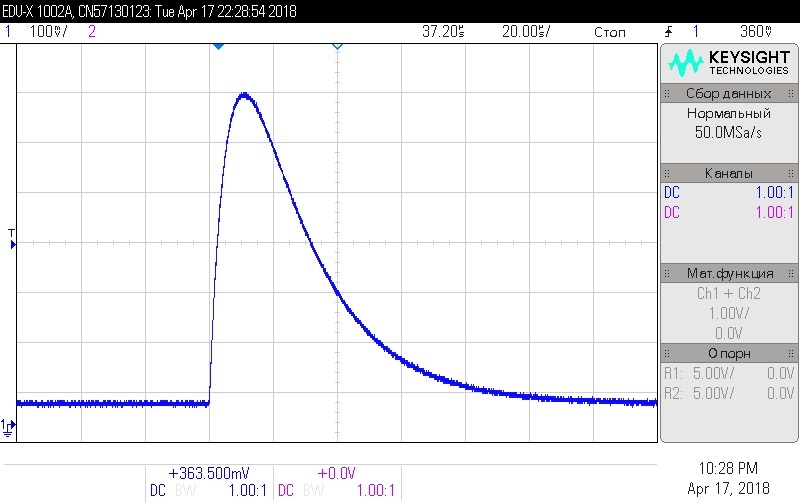Open the Сбор данных panel header
Viewport: 800px width, 503px height.
[729, 93]
